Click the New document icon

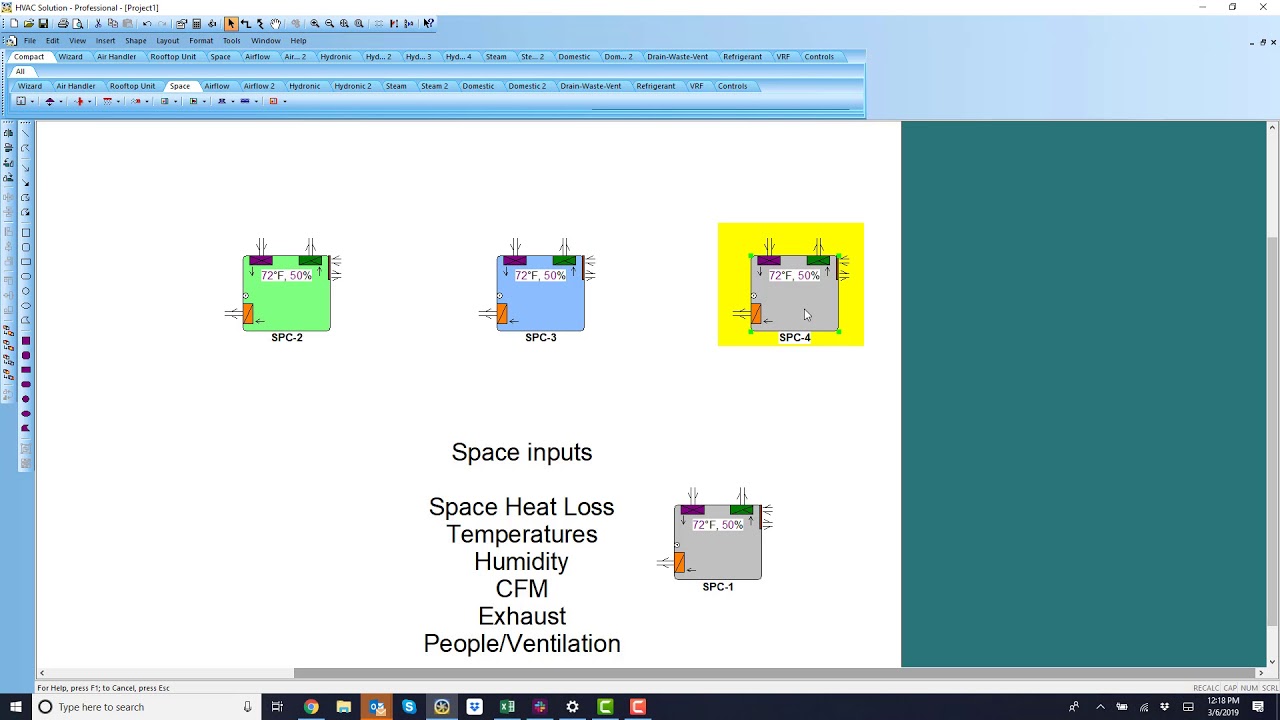[14, 23]
